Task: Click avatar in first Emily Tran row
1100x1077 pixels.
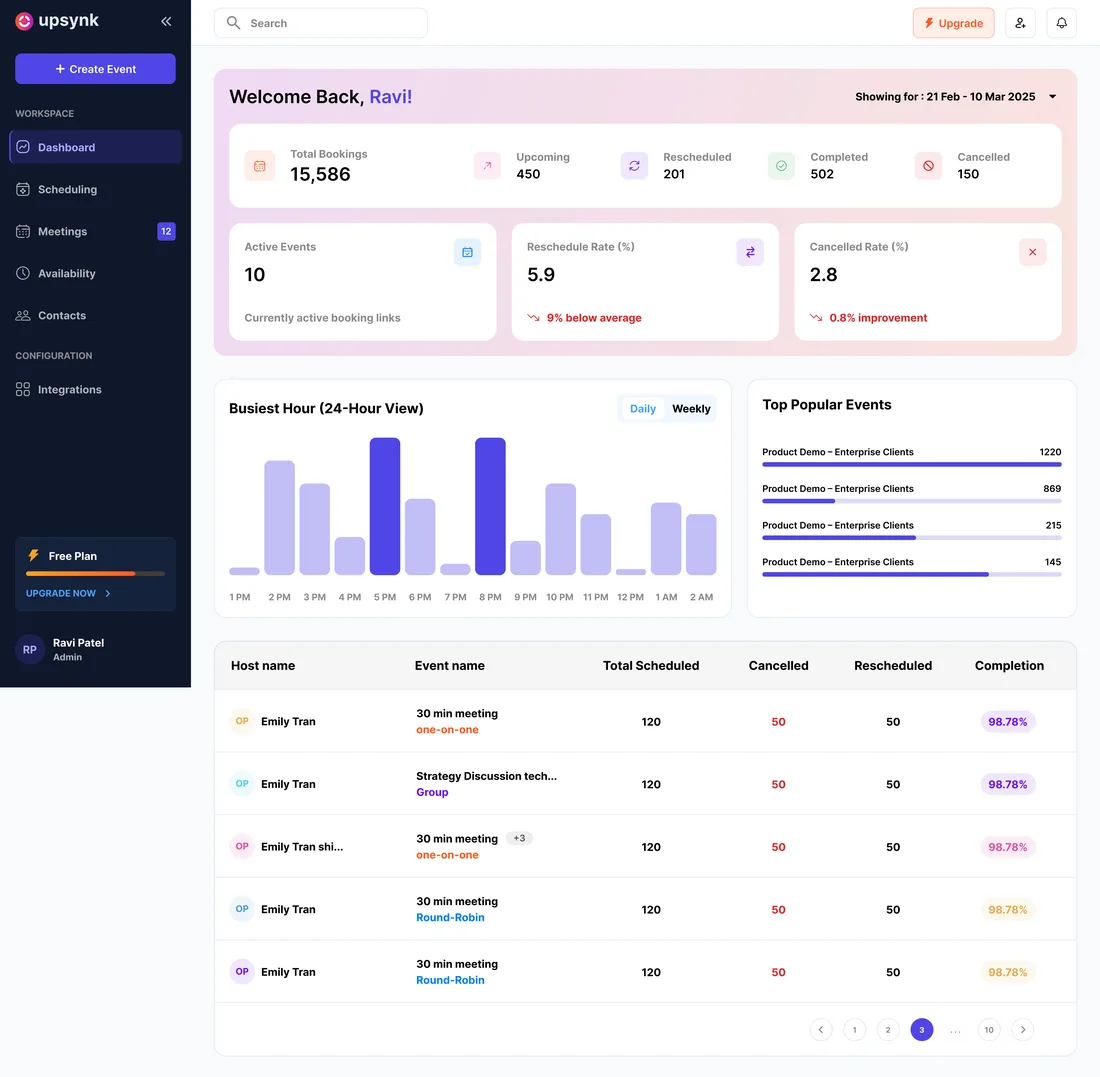Action: point(242,721)
